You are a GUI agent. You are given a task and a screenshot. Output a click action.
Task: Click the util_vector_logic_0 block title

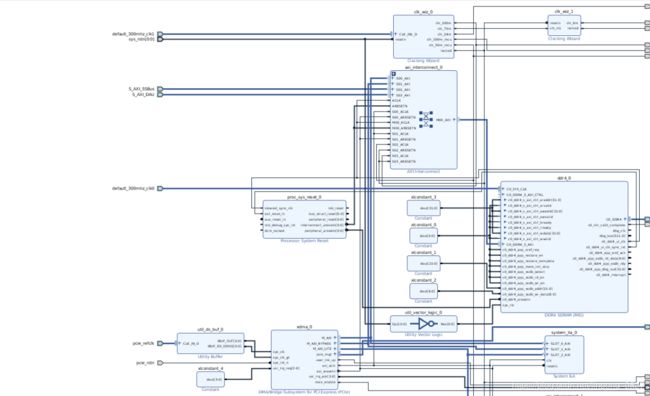tap(423, 313)
